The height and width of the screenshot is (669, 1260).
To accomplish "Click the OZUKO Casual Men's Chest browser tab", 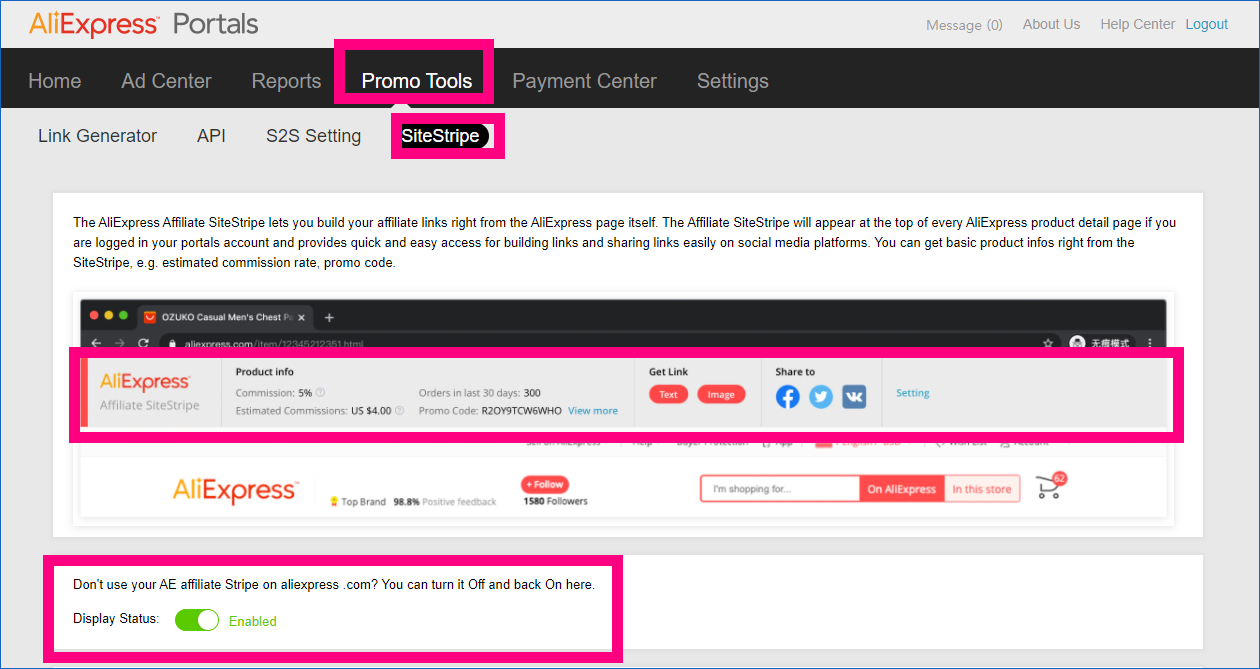I will [x=225, y=317].
